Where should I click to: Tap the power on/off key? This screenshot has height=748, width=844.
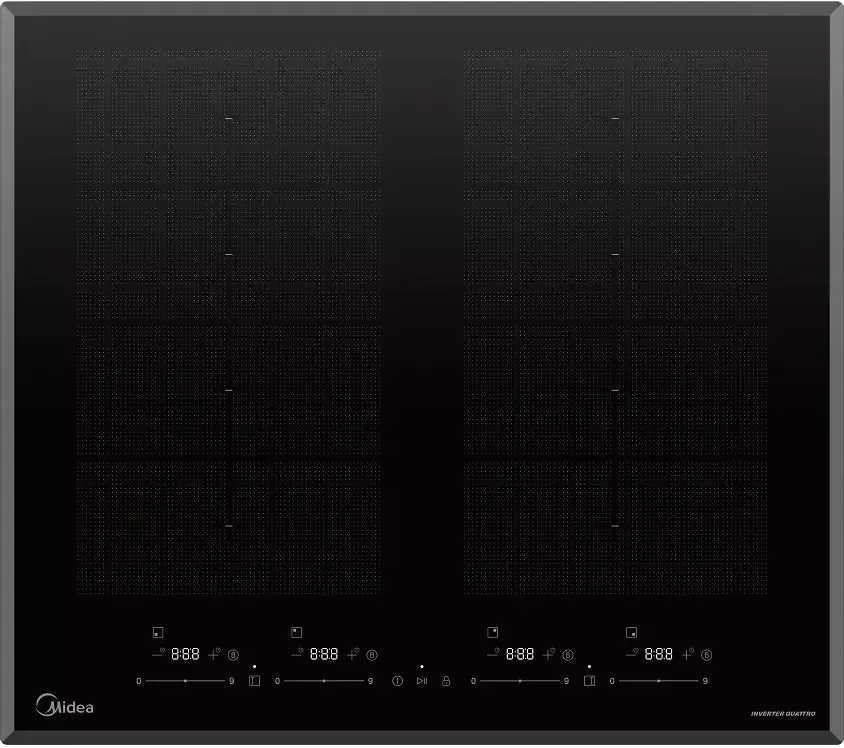[x=397, y=681]
